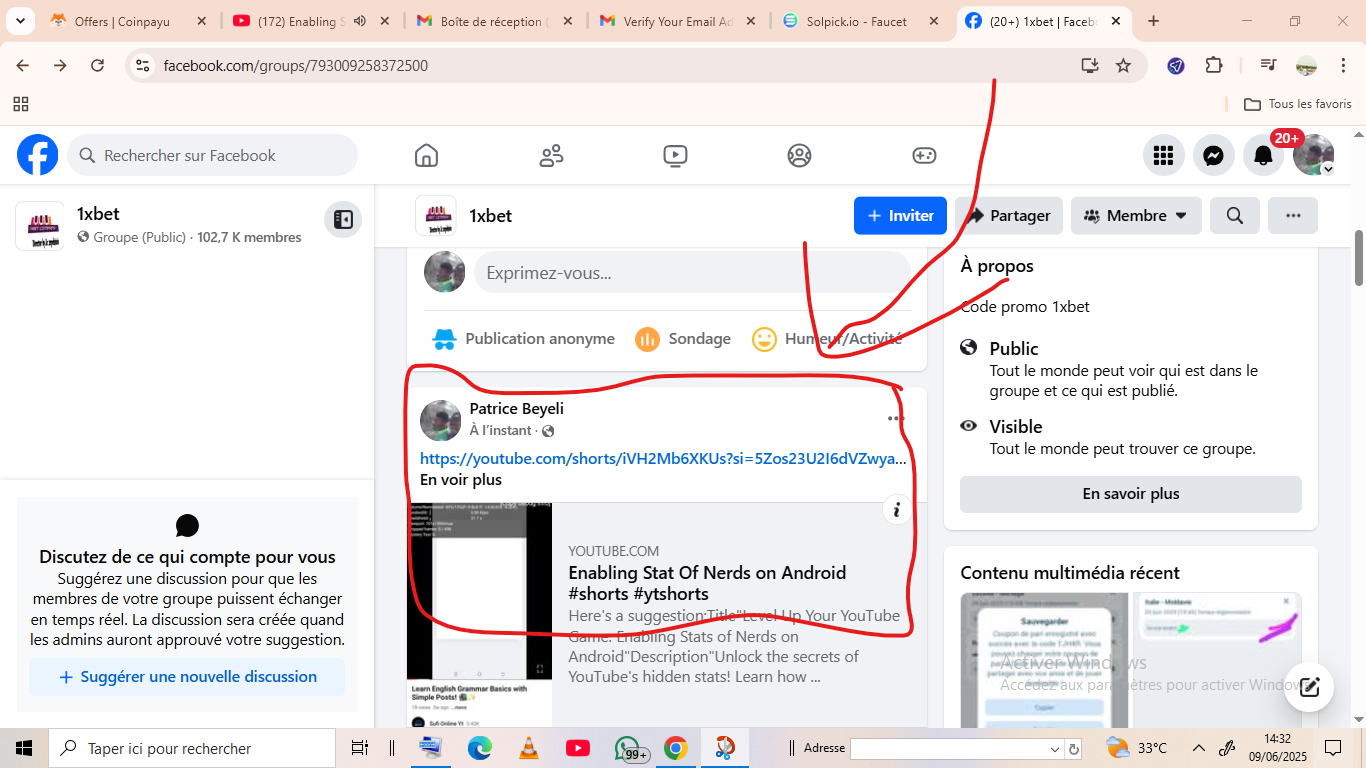Viewport: 1366px width, 768px height.
Task: Open the Groups icon in top navigation
Action: [799, 156]
